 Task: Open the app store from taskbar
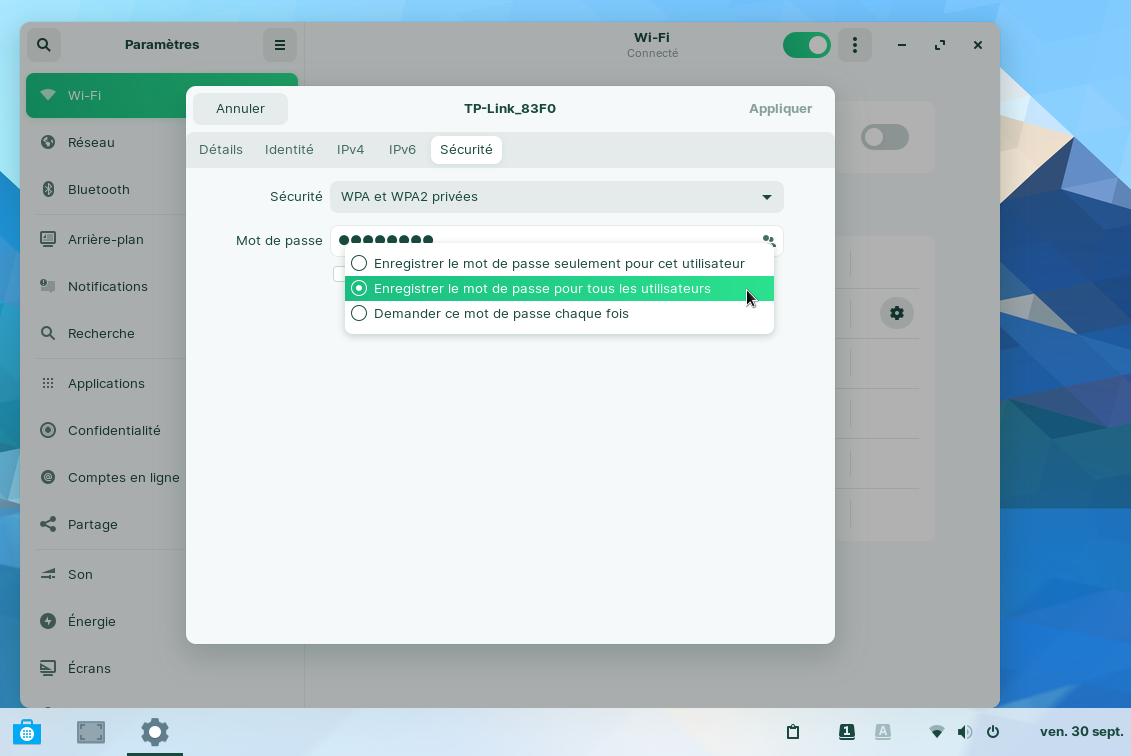click(x=27, y=732)
